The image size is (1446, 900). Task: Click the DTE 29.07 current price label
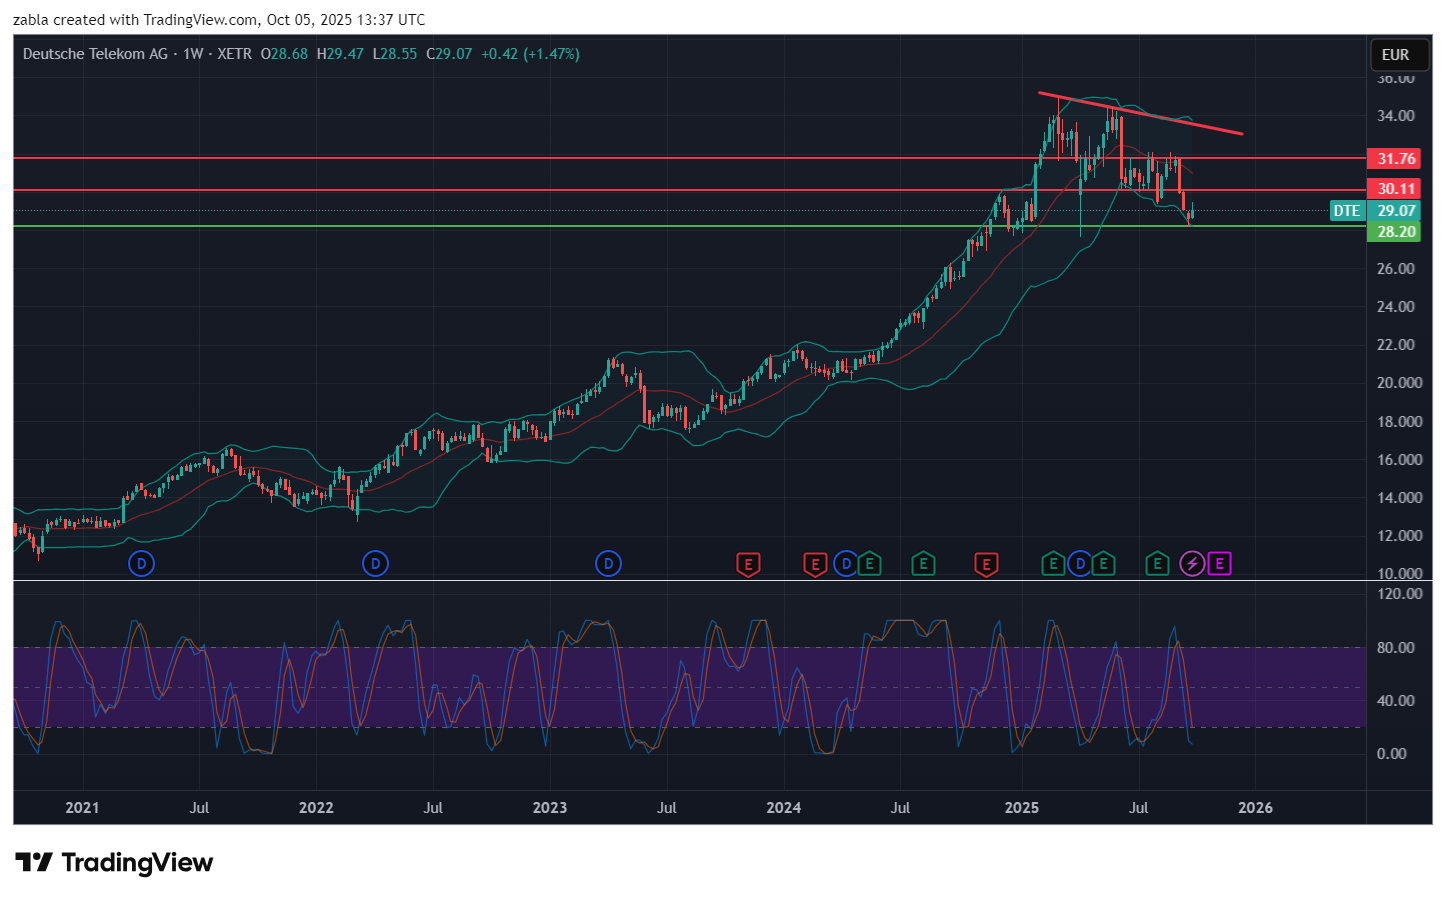point(1376,211)
